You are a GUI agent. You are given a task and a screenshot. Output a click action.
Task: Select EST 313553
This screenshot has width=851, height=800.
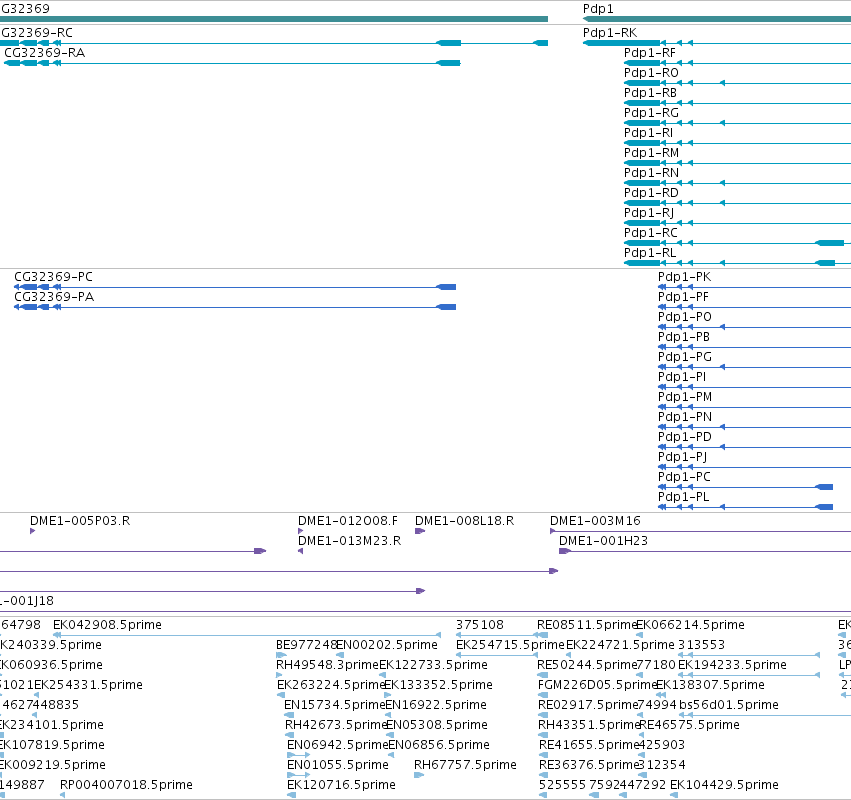701,645
